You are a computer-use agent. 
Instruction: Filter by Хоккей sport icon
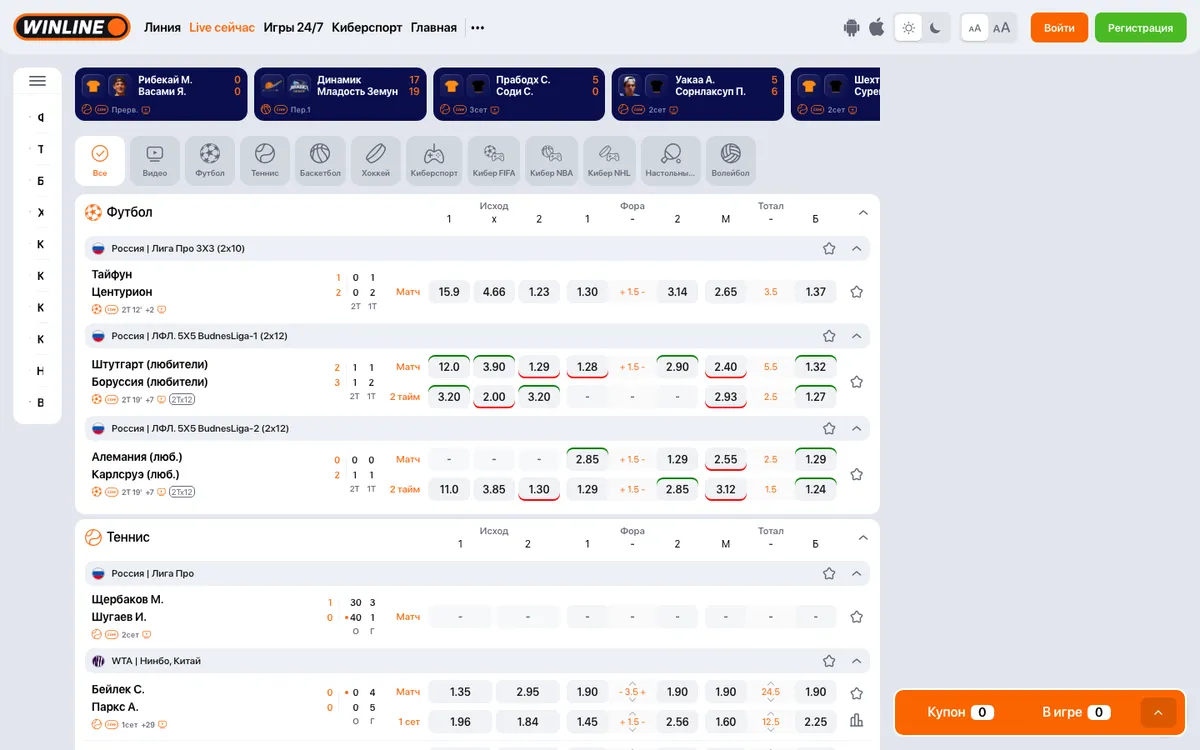(376, 161)
